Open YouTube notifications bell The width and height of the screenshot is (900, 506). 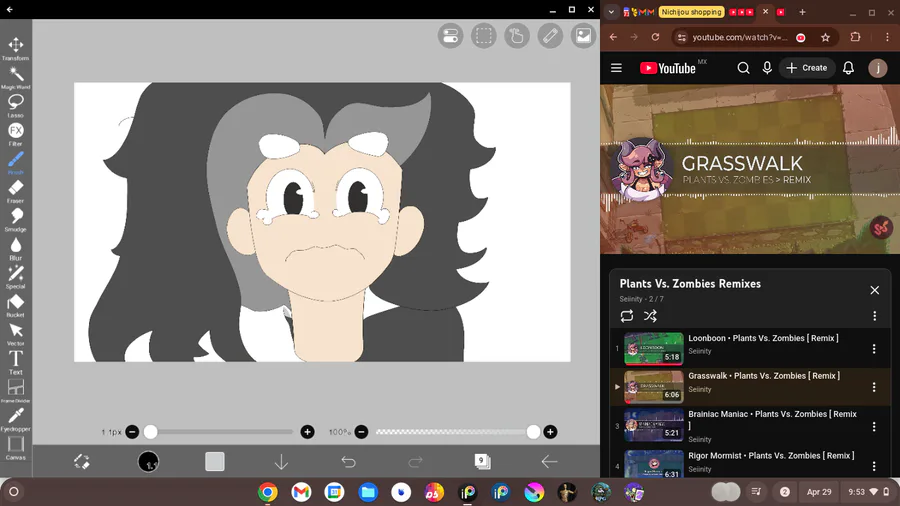pyautogui.click(x=848, y=68)
